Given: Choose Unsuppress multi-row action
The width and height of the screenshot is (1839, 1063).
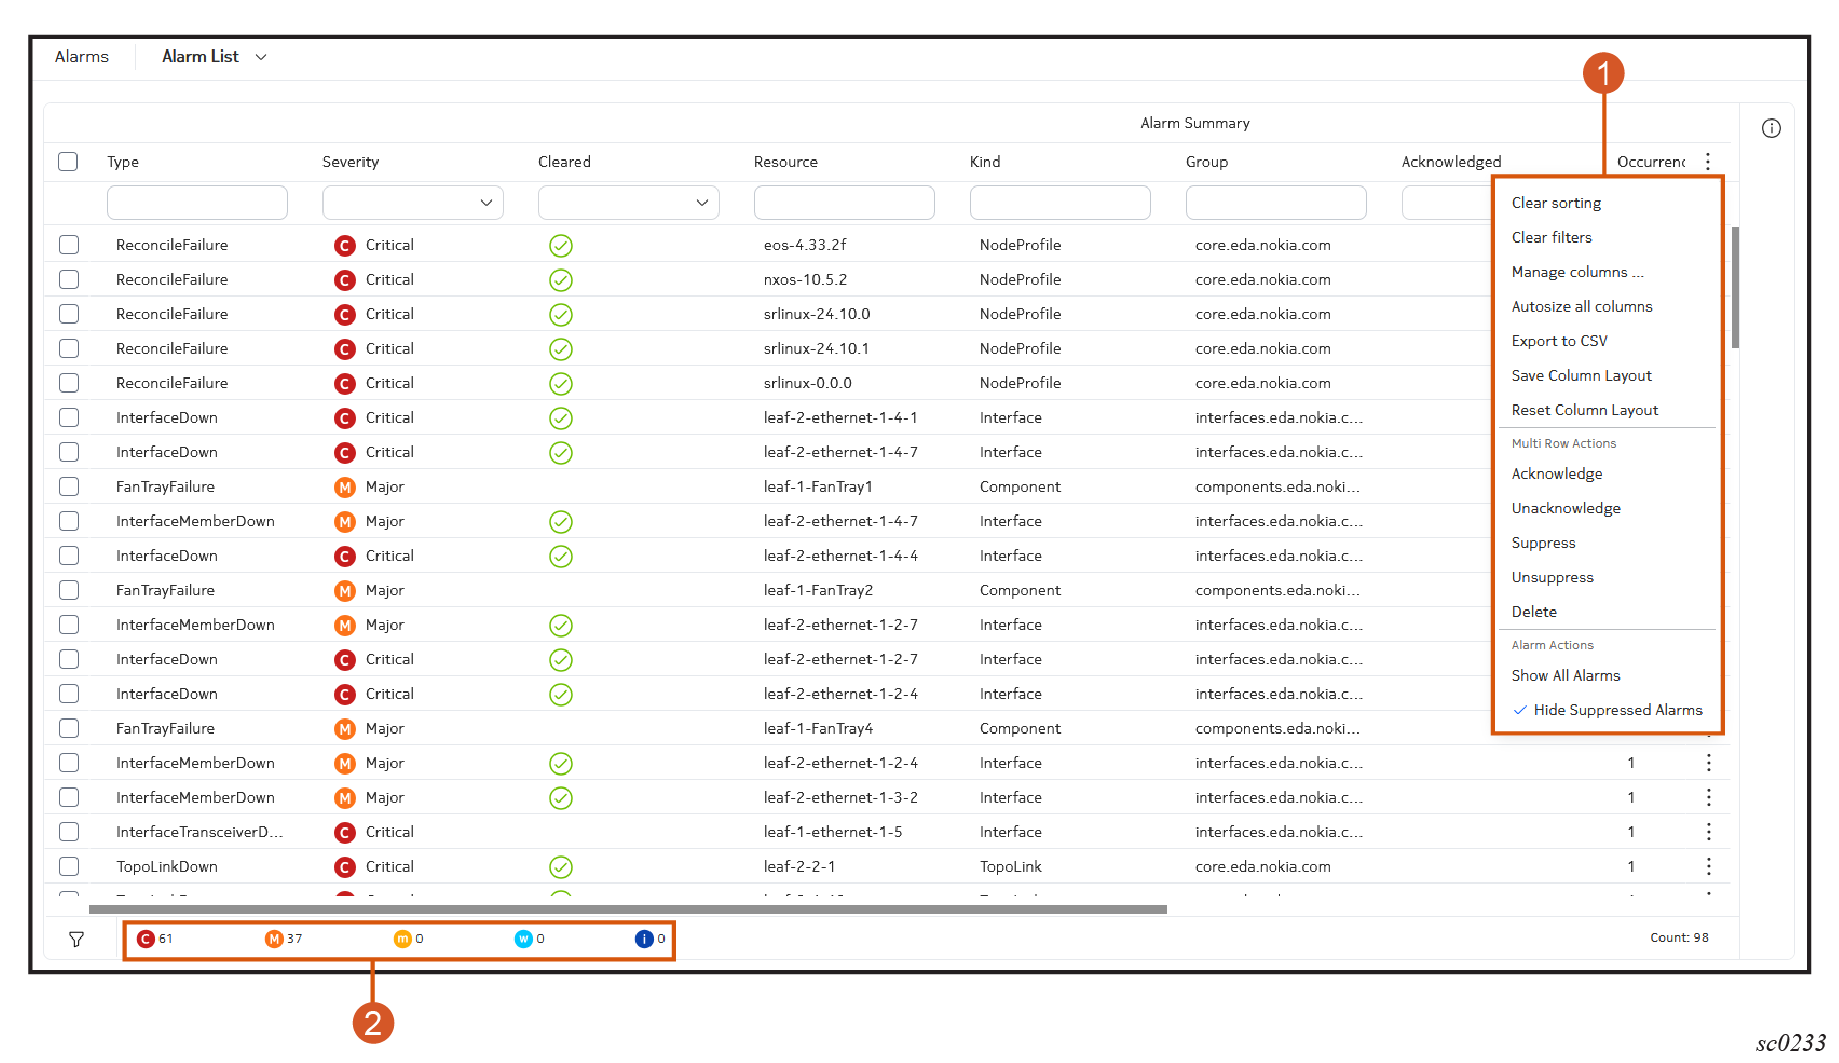Looking at the screenshot, I should click(1552, 578).
